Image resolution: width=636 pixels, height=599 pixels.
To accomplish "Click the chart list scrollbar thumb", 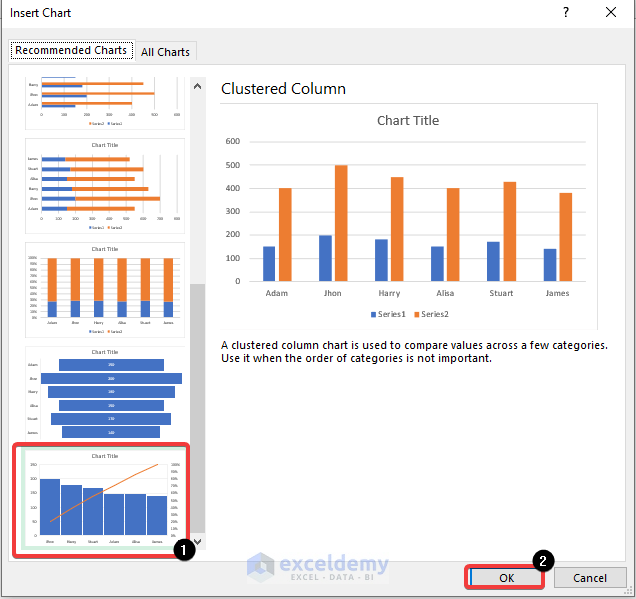I will [x=198, y=408].
